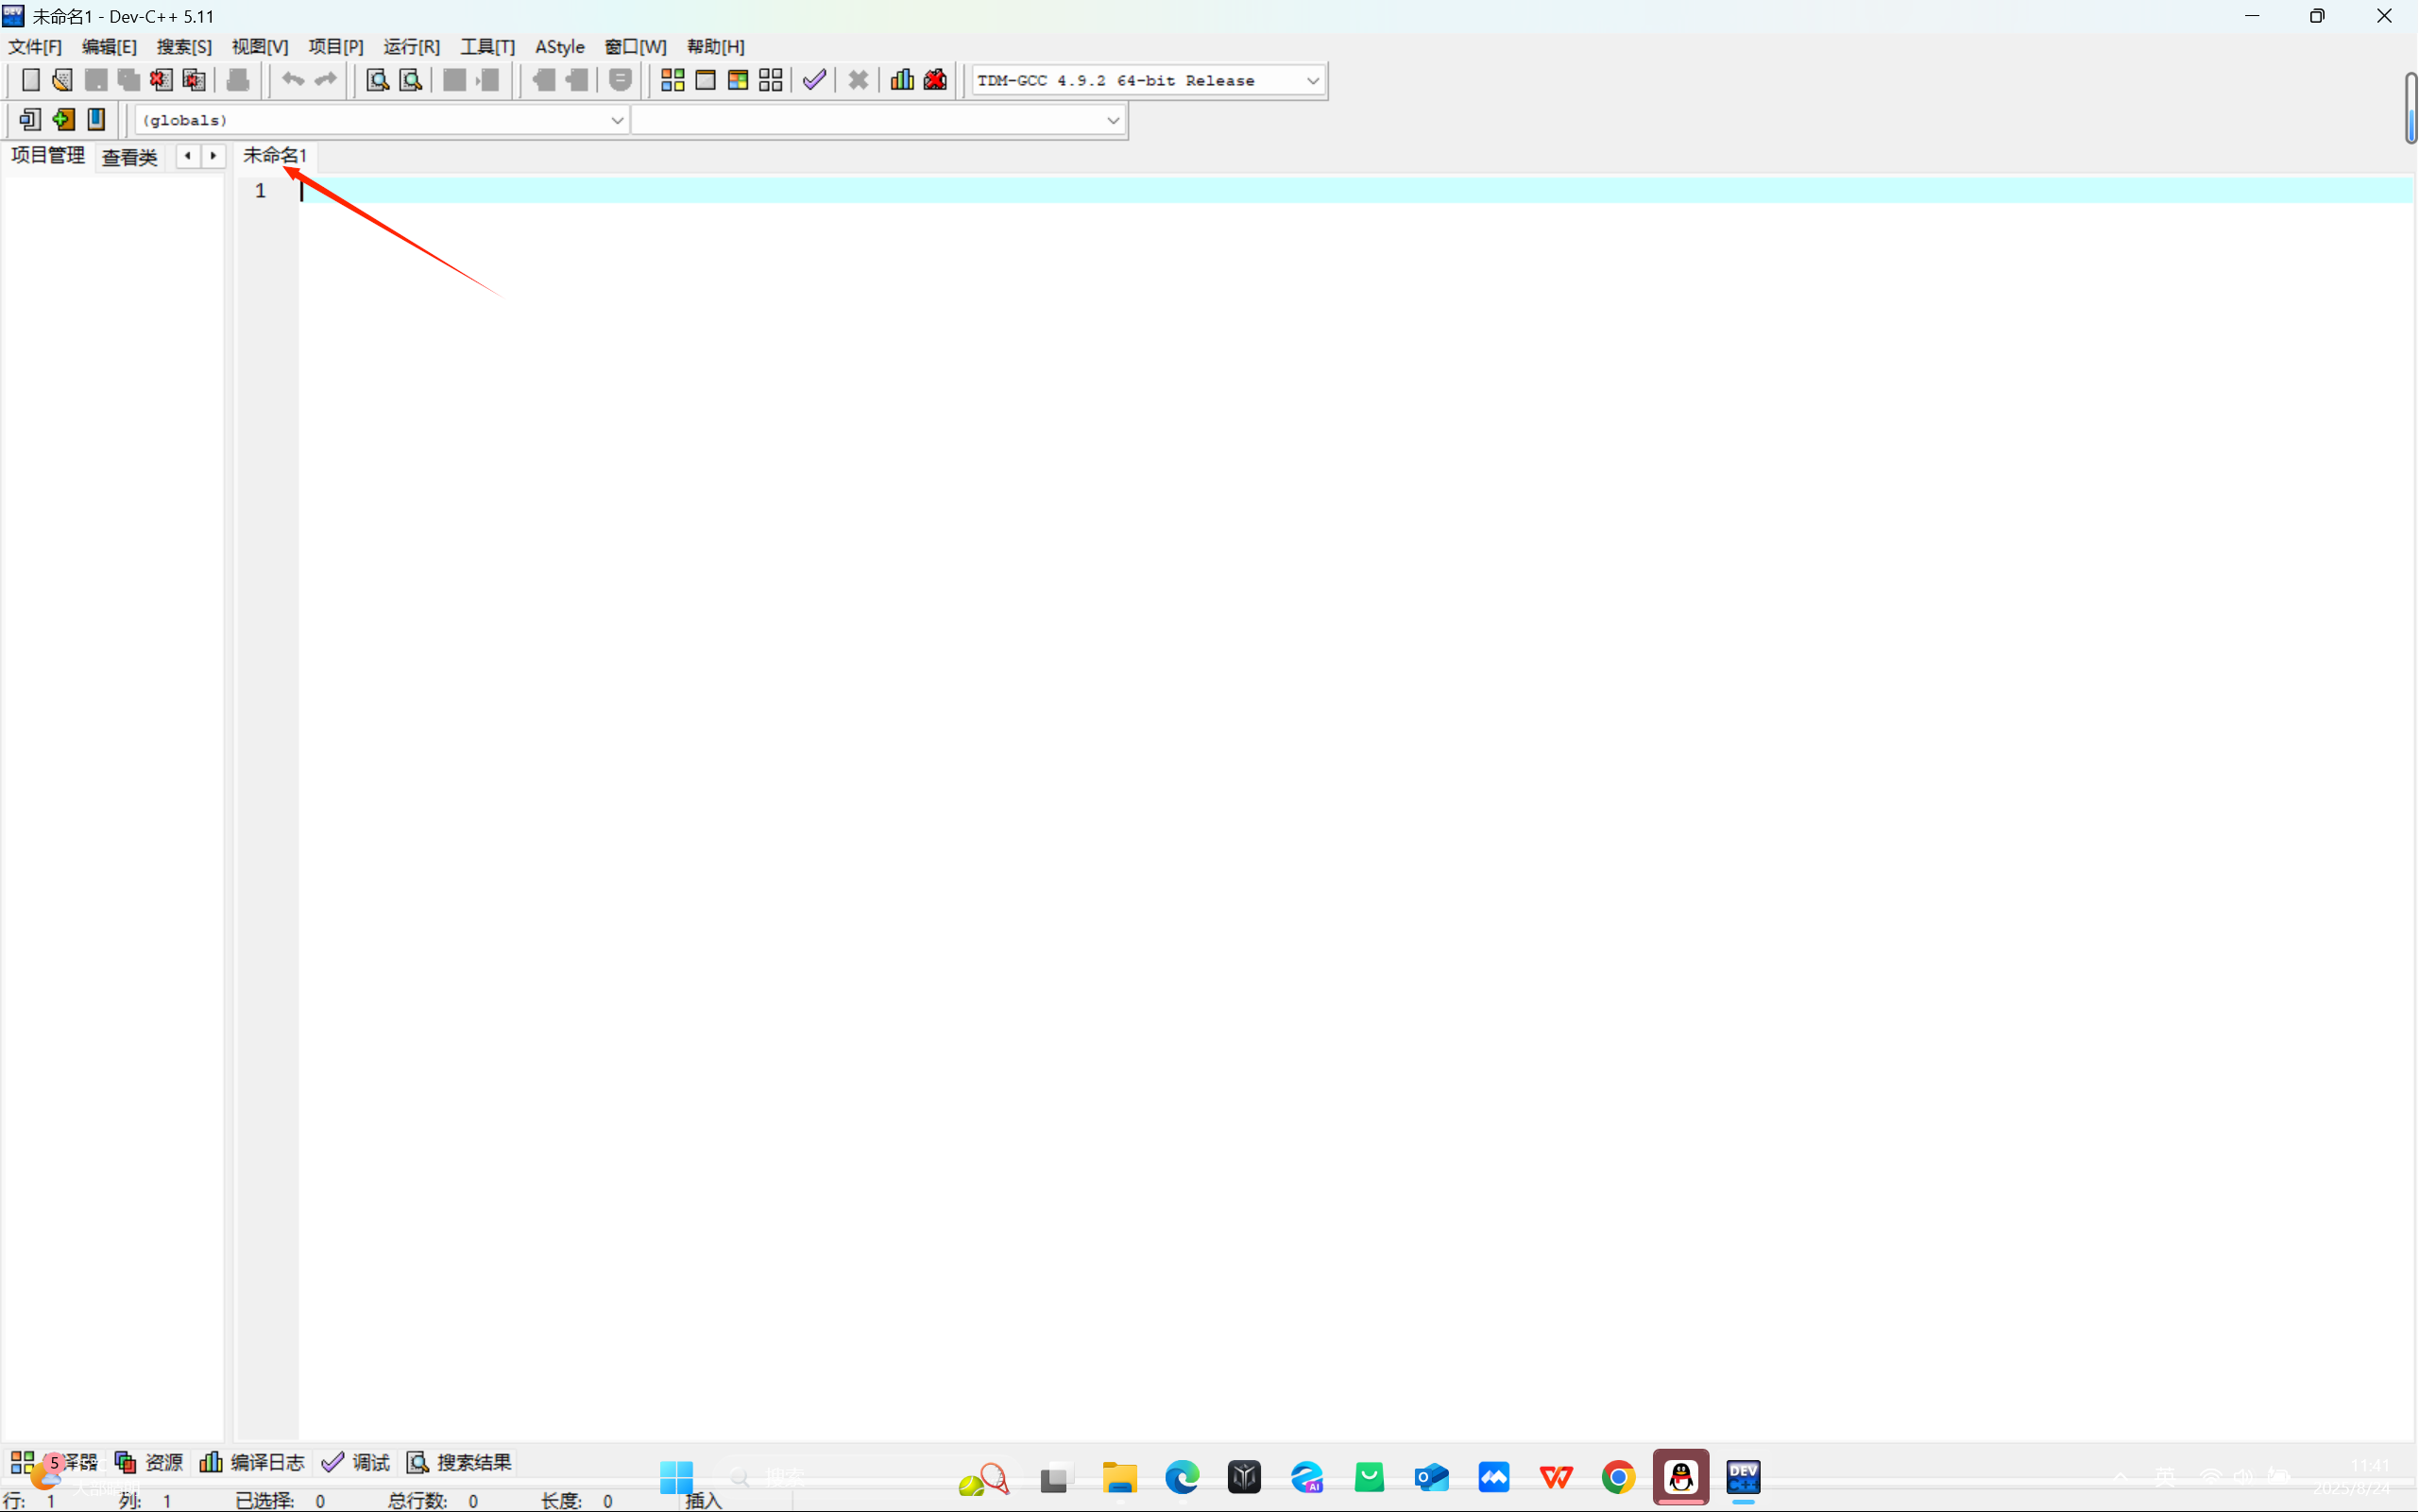Open Google Chrome from the taskbar
This screenshot has width=2419, height=1512.
(x=1617, y=1477)
